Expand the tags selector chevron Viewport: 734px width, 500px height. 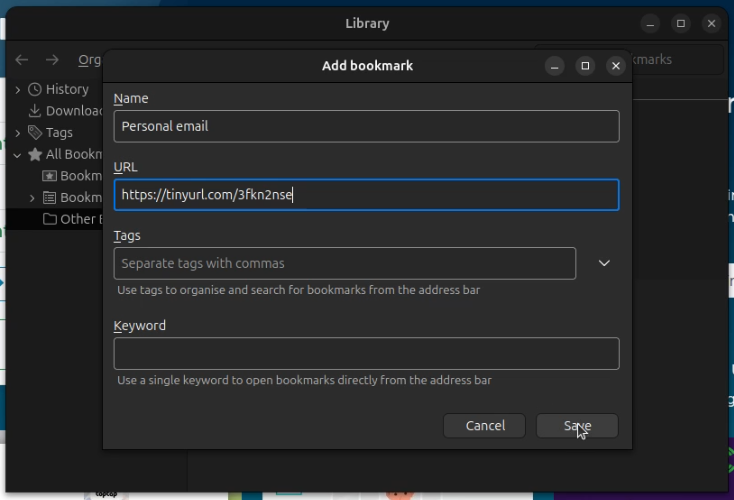click(604, 263)
